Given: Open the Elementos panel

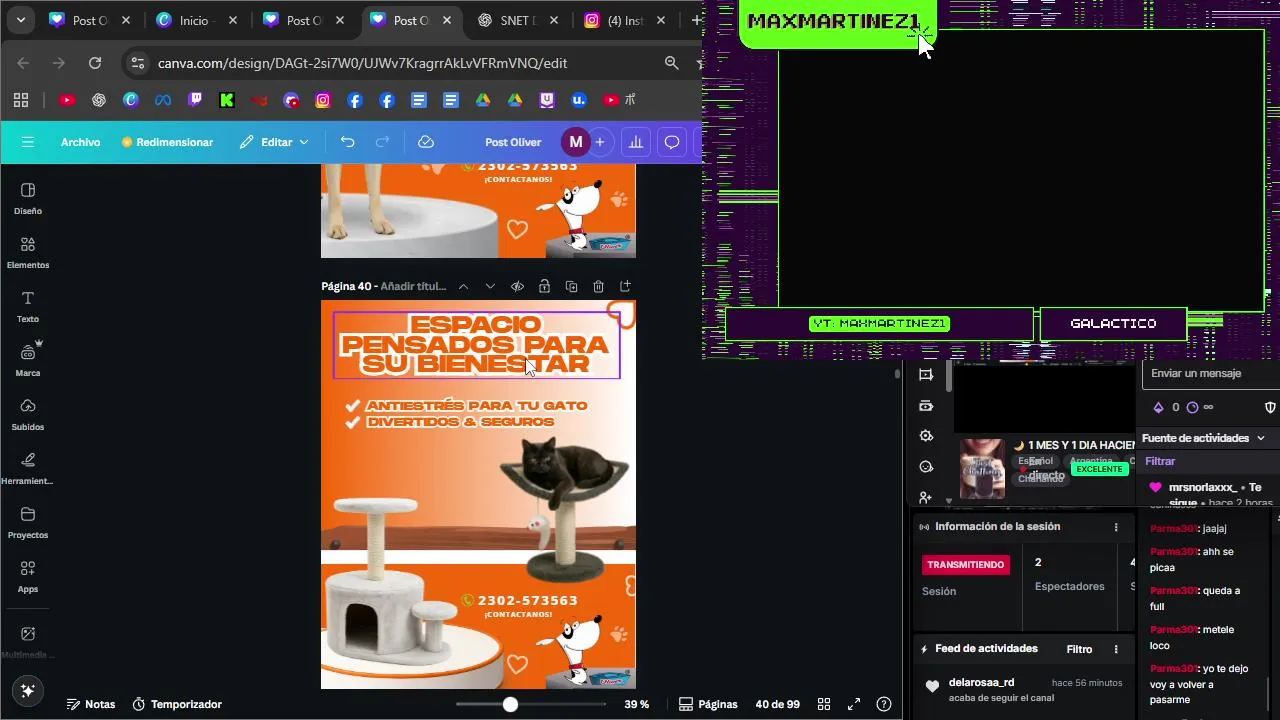Looking at the screenshot, I should (28, 253).
